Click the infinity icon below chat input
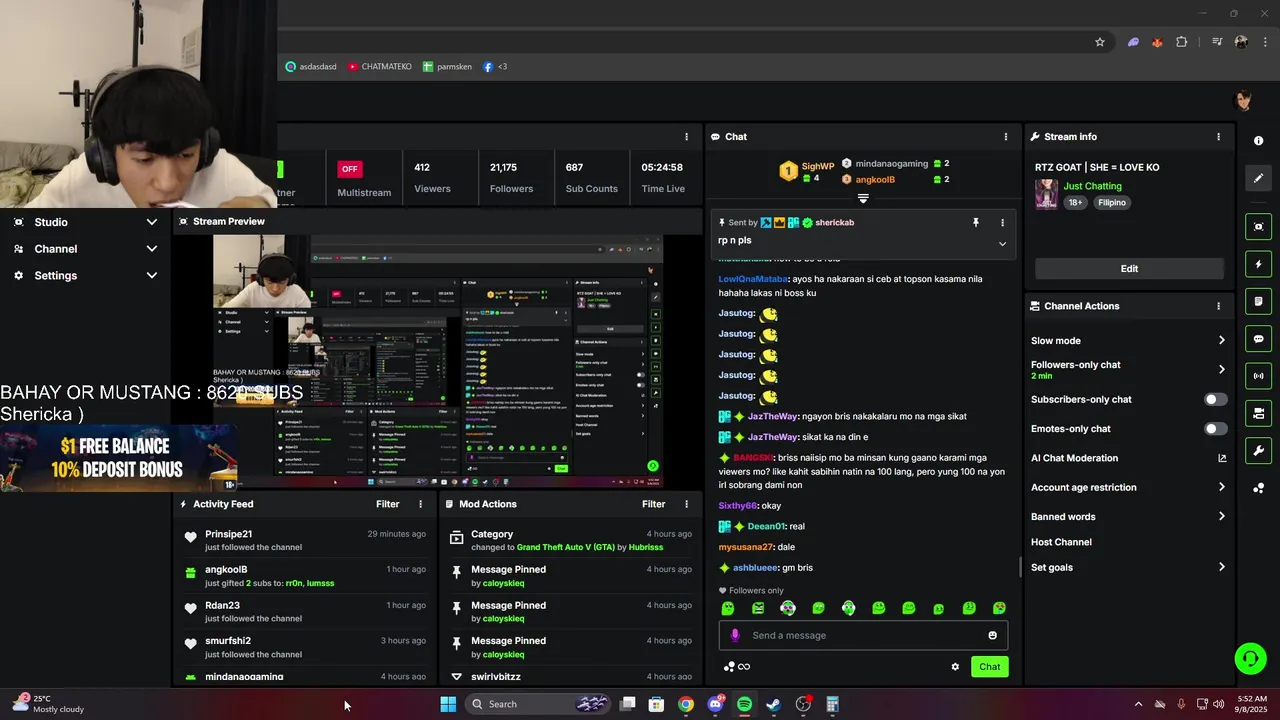This screenshot has width=1280, height=720. tap(744, 667)
